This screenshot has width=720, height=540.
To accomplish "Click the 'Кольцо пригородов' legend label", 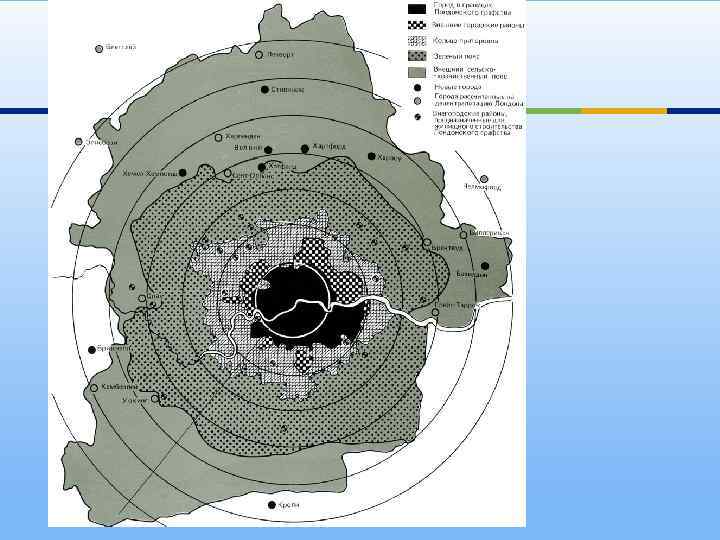I will click(x=466, y=41).
